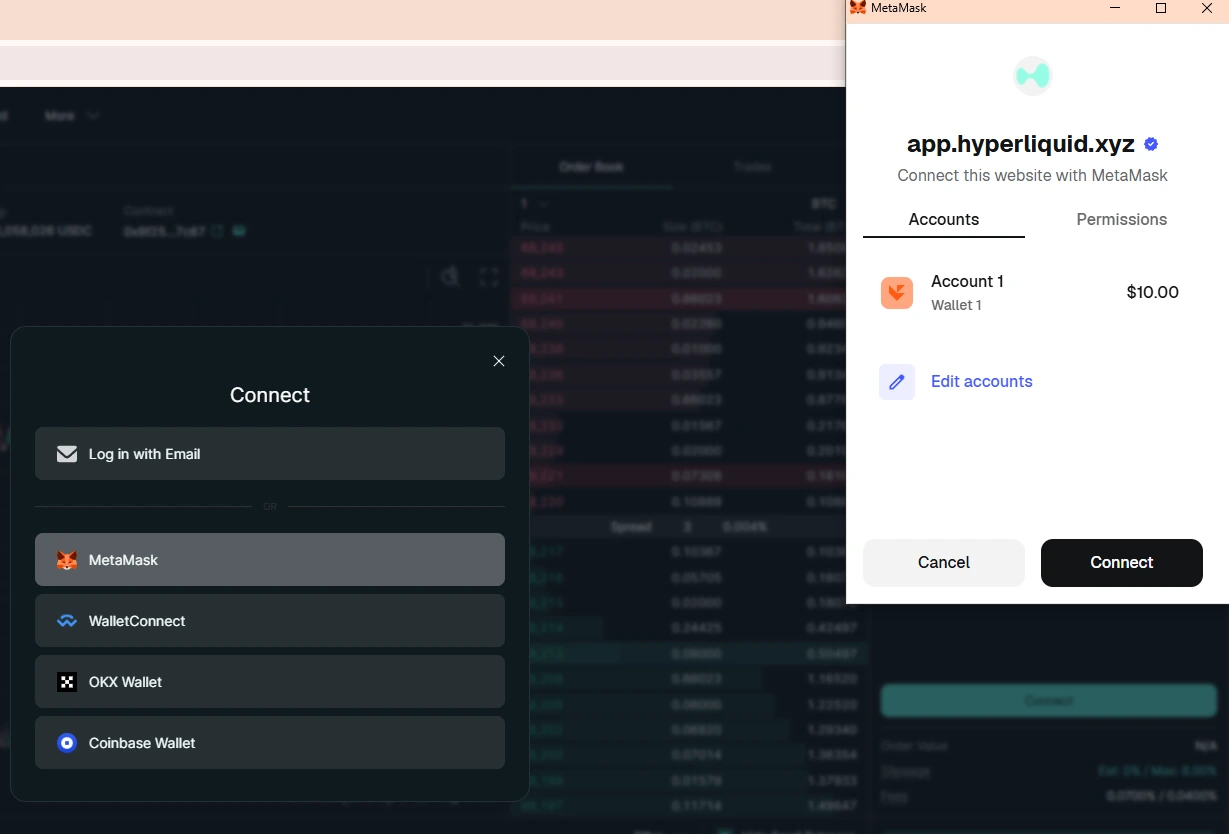Select the MetaMask fox icon wallet option

[66, 560]
